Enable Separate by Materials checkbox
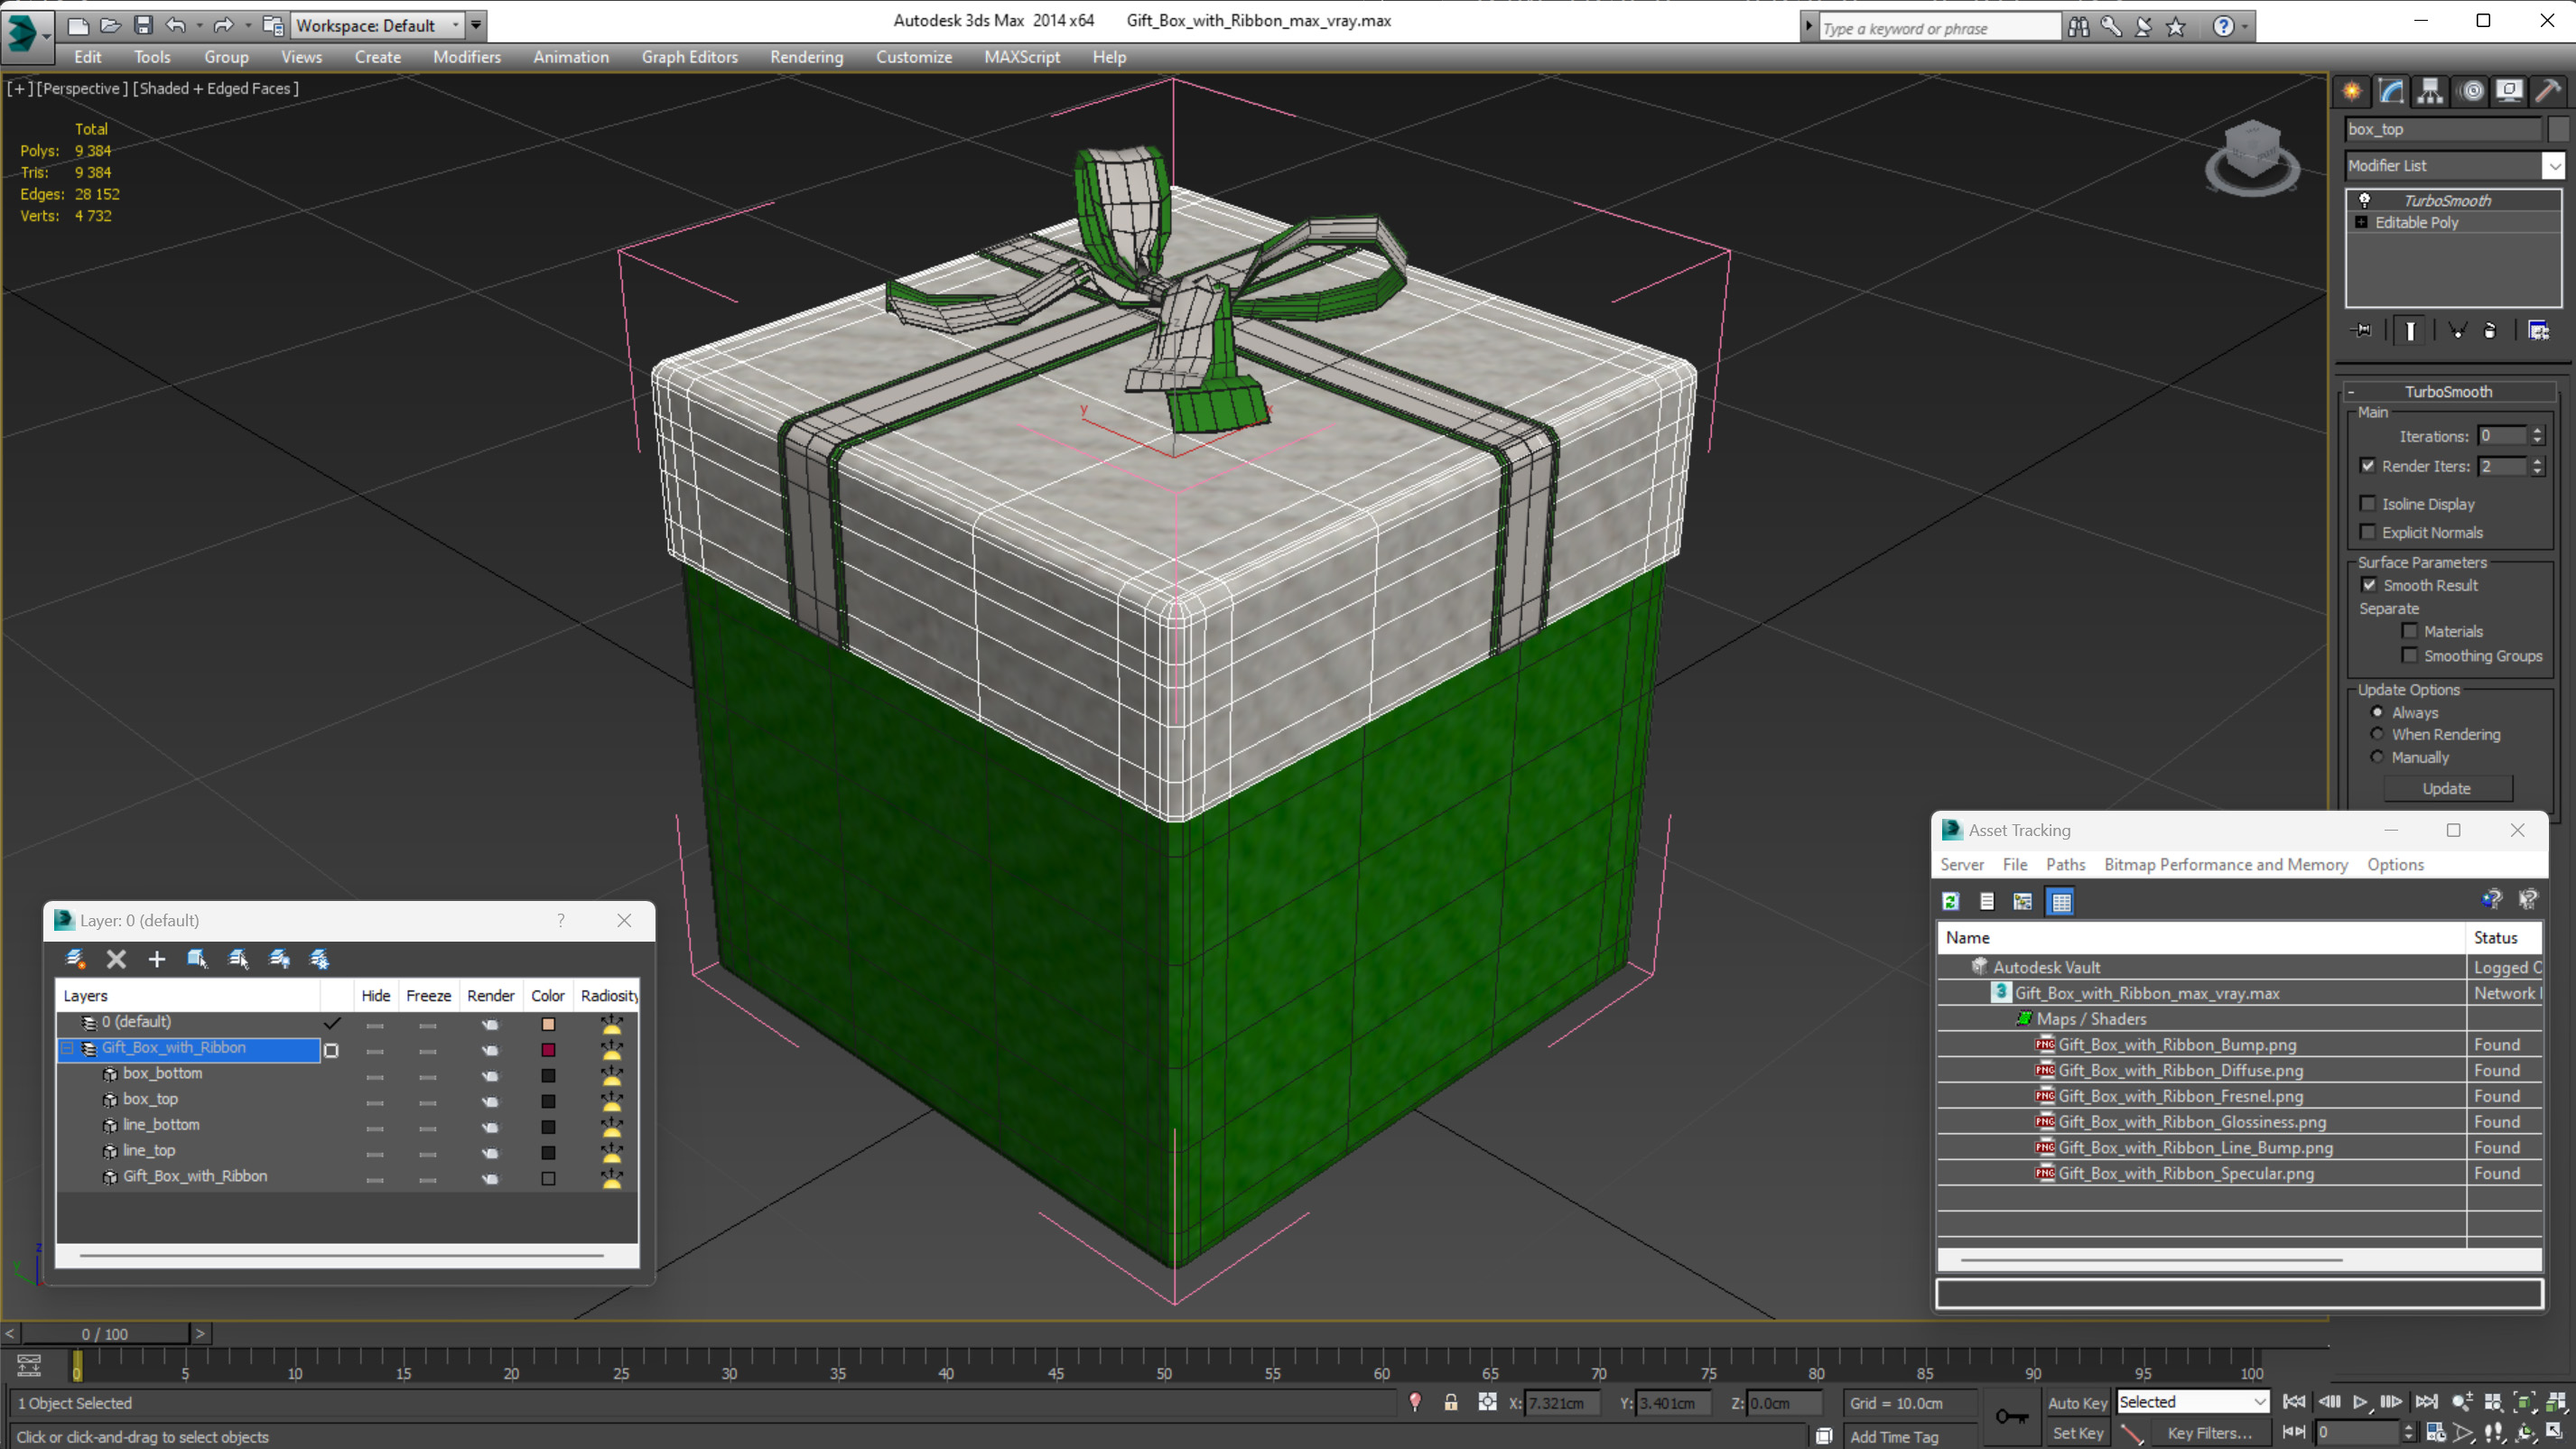 pos(2410,631)
